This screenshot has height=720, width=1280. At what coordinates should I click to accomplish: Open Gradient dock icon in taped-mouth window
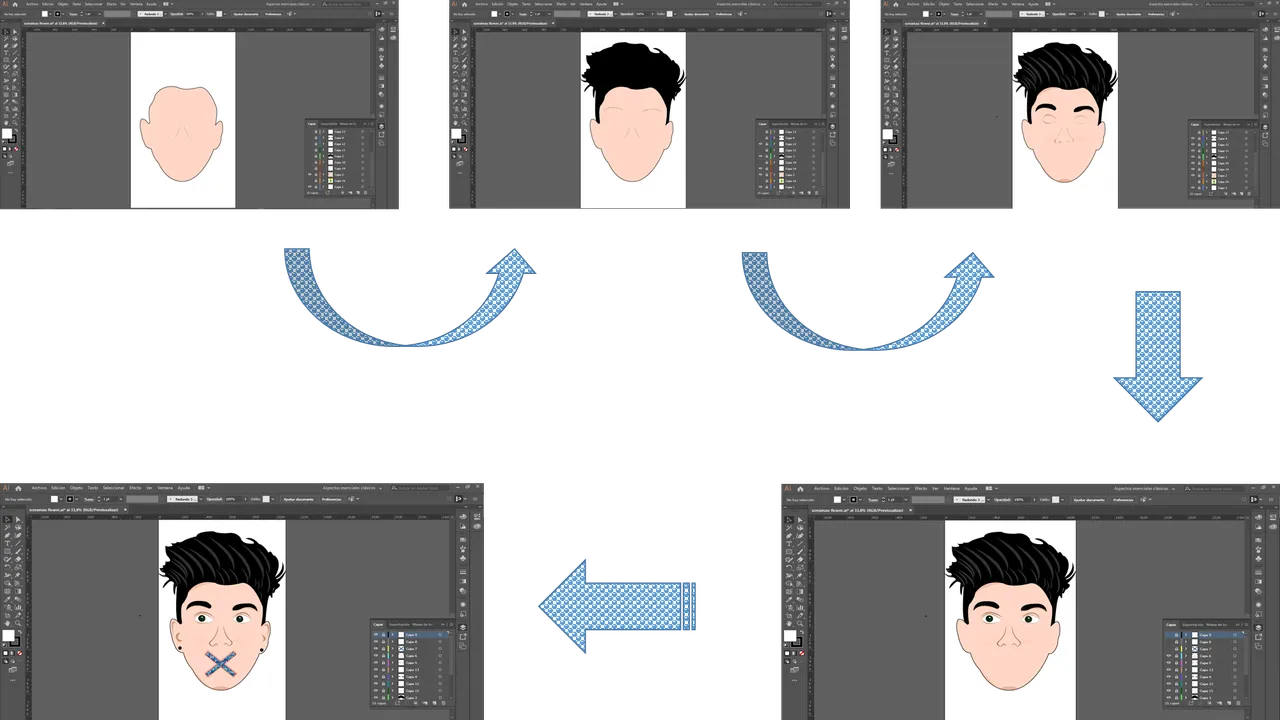pyautogui.click(x=463, y=581)
